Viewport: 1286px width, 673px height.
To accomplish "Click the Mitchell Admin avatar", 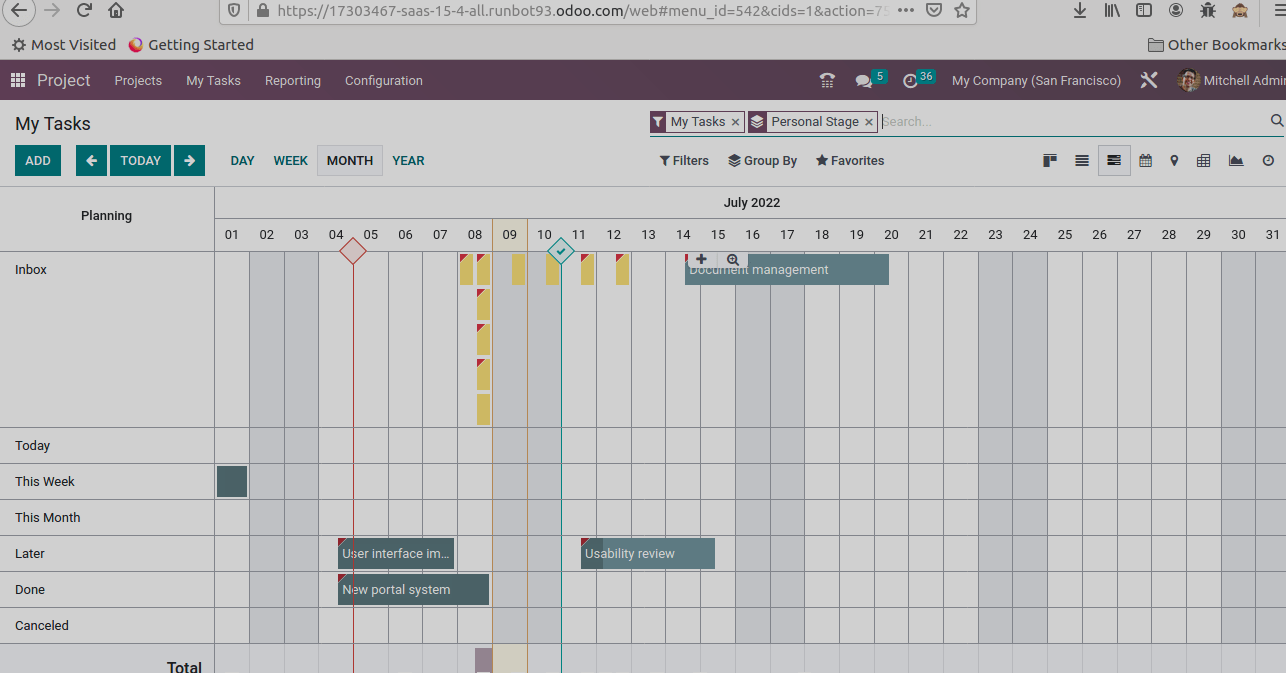I will pos(1189,80).
